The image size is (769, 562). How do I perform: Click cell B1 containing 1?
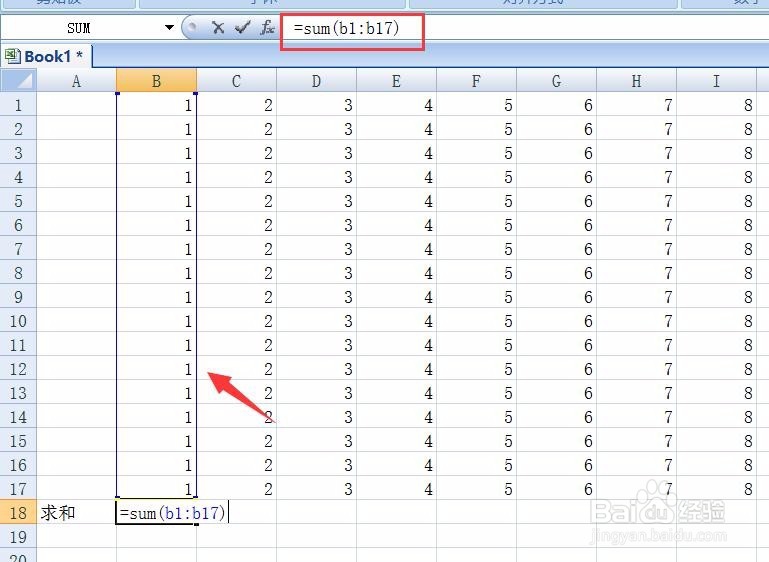pos(156,104)
